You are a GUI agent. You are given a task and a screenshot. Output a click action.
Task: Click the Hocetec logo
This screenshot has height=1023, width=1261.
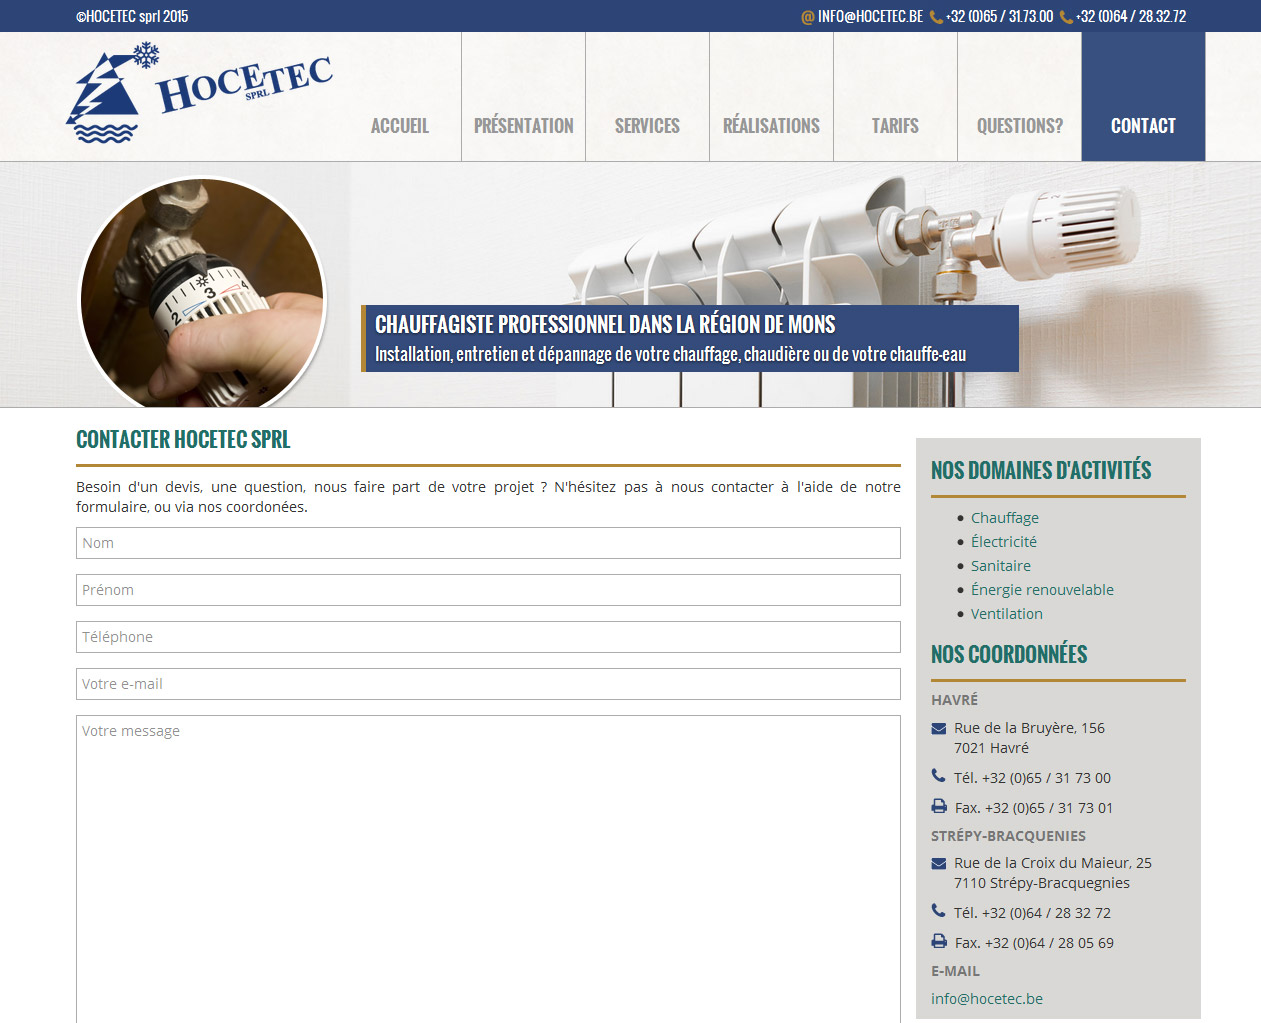coord(199,94)
